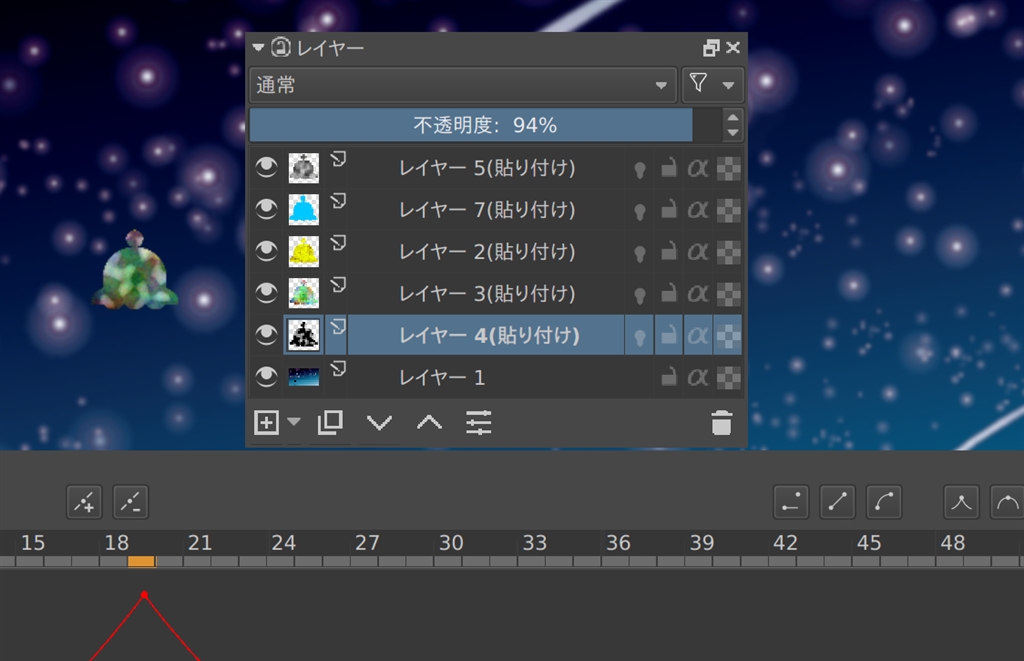Toggle onion skin bulb on レイヤー 5(貼り付け)
This screenshot has width=1024, height=661.
point(640,170)
